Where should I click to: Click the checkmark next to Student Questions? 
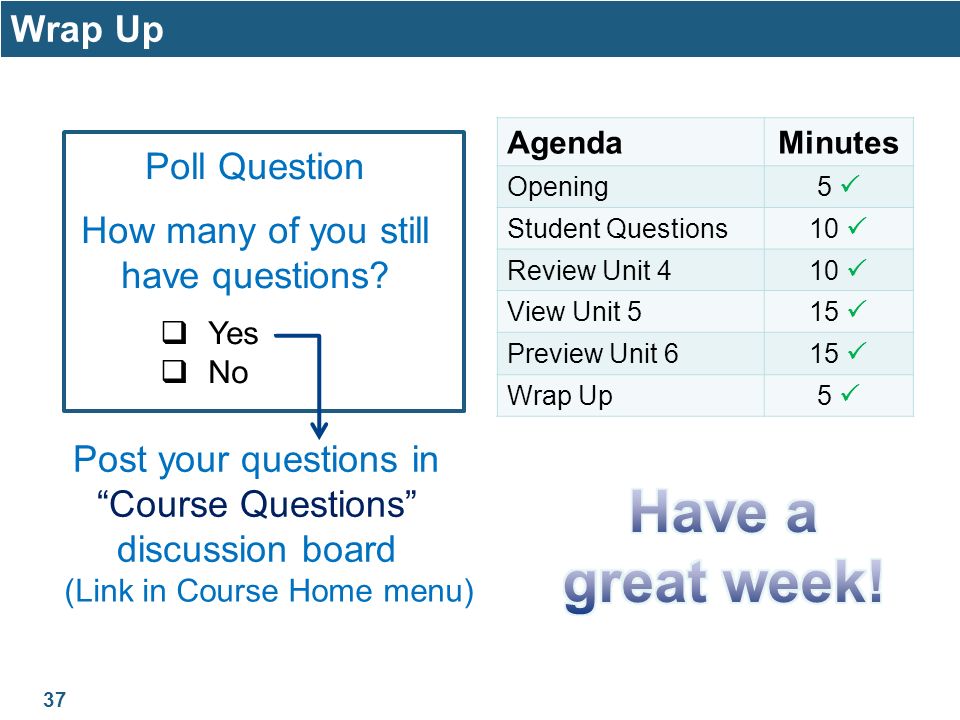(x=857, y=226)
